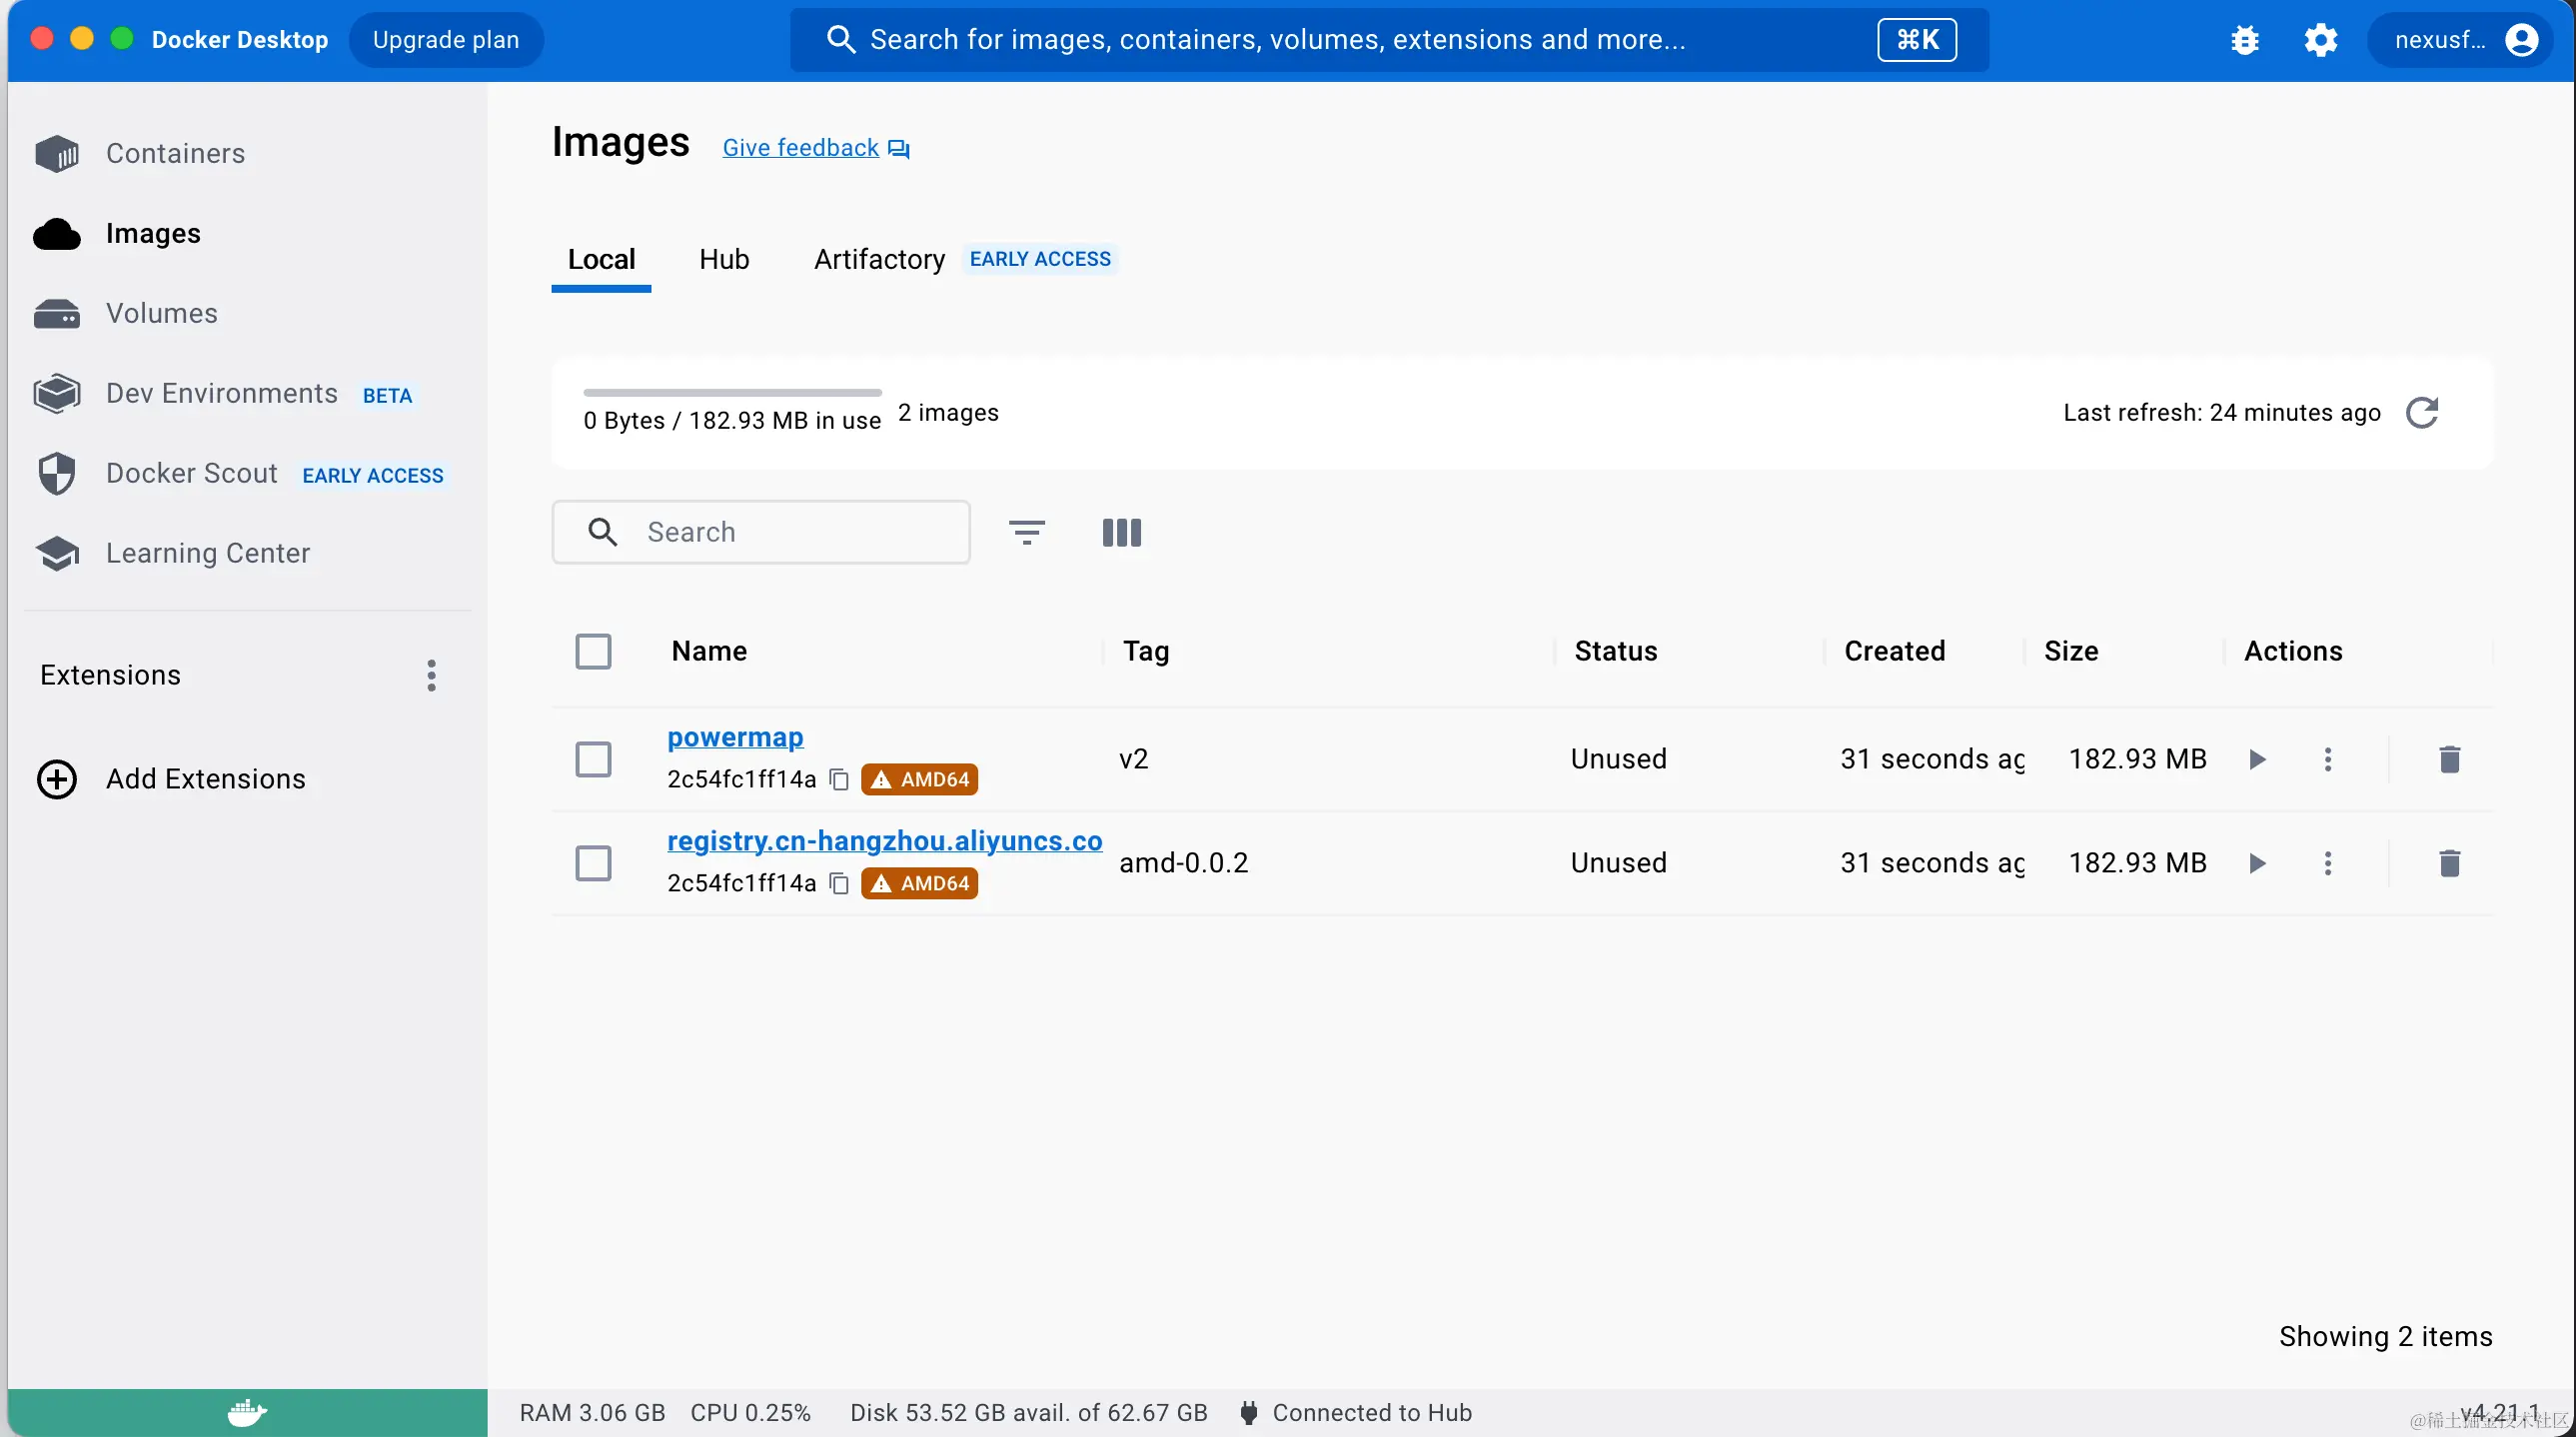The height and width of the screenshot is (1437, 2576).
Task: Delete the powermap image with trash icon
Action: [2449, 759]
